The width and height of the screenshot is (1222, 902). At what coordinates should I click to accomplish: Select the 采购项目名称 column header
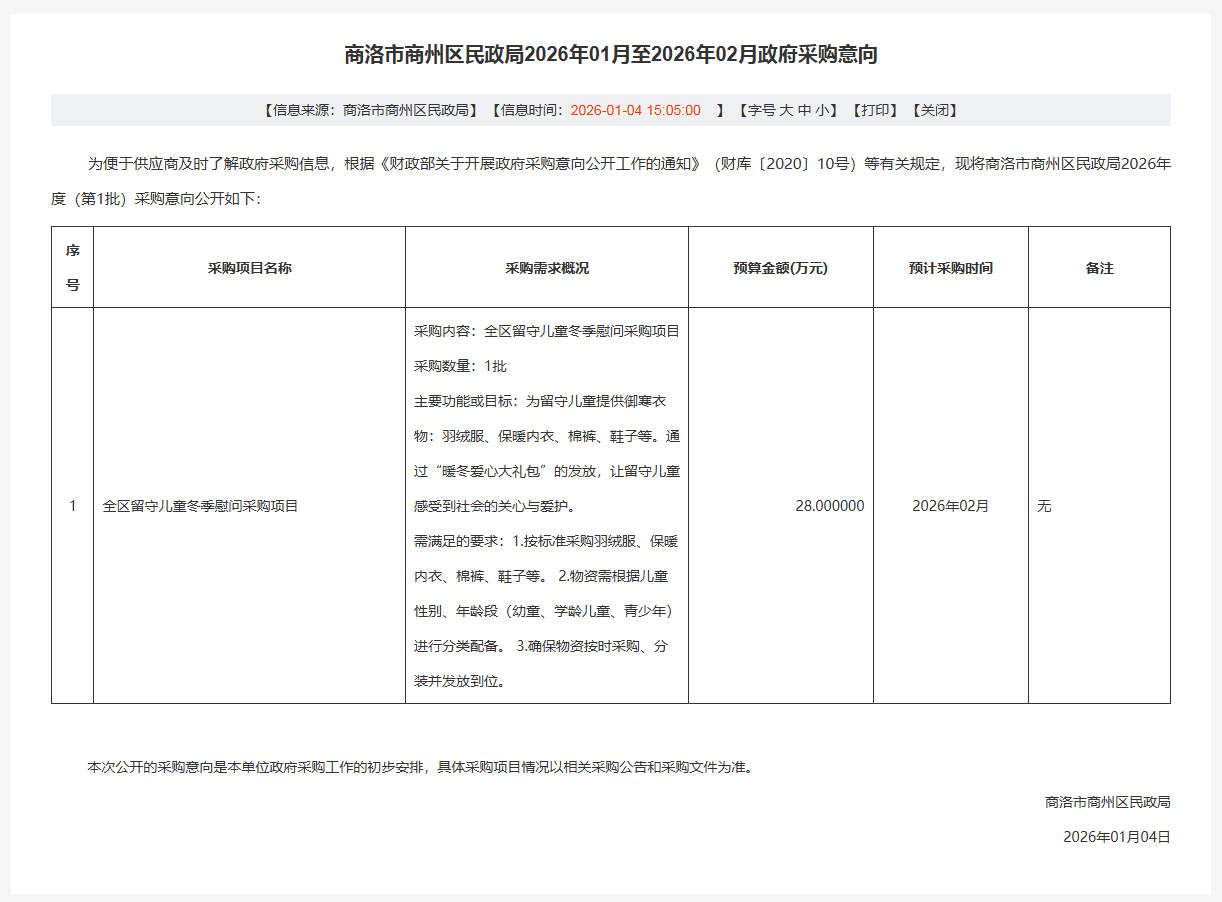coord(249,268)
